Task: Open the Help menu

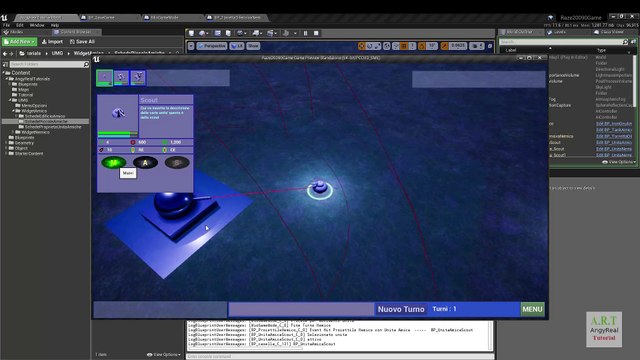Action: pyautogui.click(x=55, y=25)
